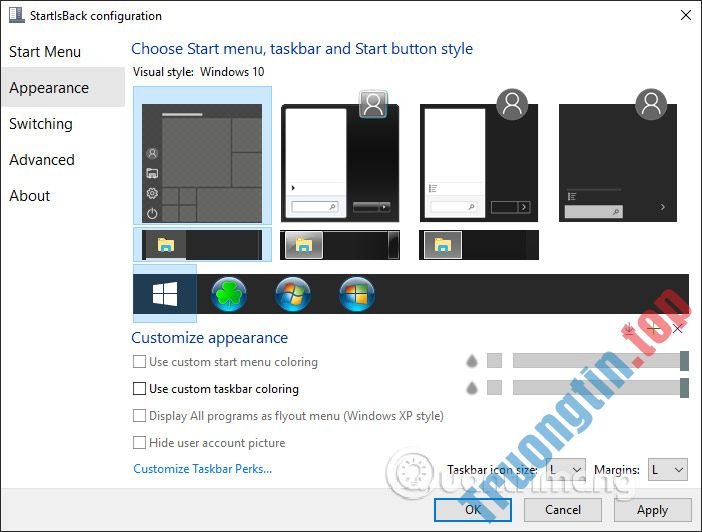Click the X icon to remove start button image
Image resolution: width=702 pixels, height=532 pixels.
pos(678,329)
